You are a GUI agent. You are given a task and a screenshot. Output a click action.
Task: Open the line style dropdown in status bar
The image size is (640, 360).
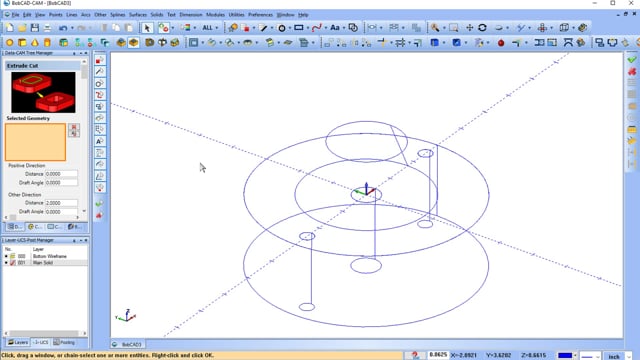[x=597, y=356]
